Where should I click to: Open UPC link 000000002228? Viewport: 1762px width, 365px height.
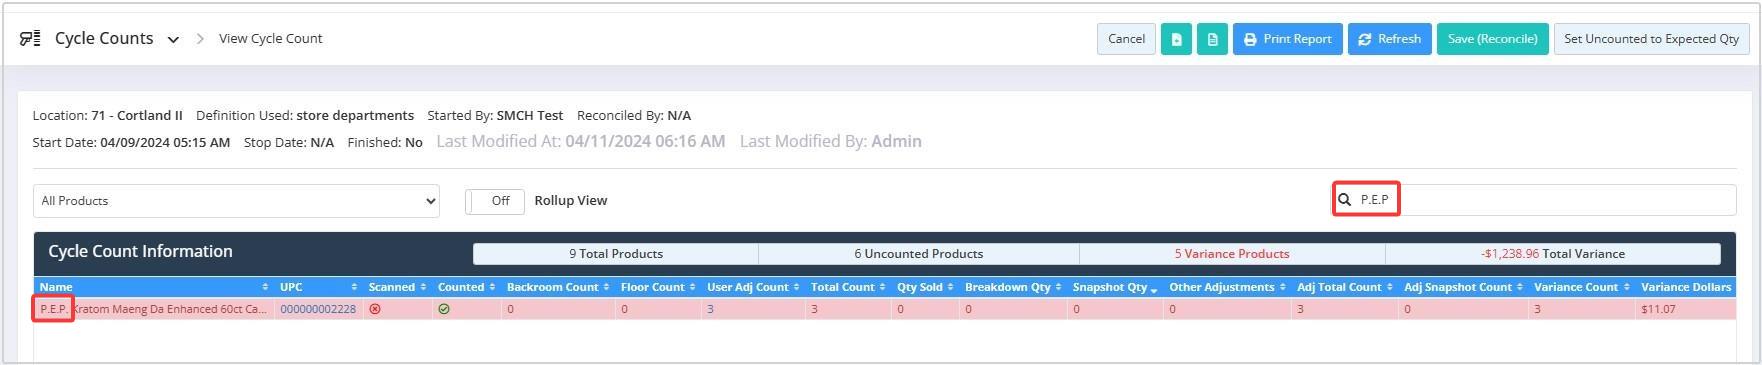pos(318,310)
